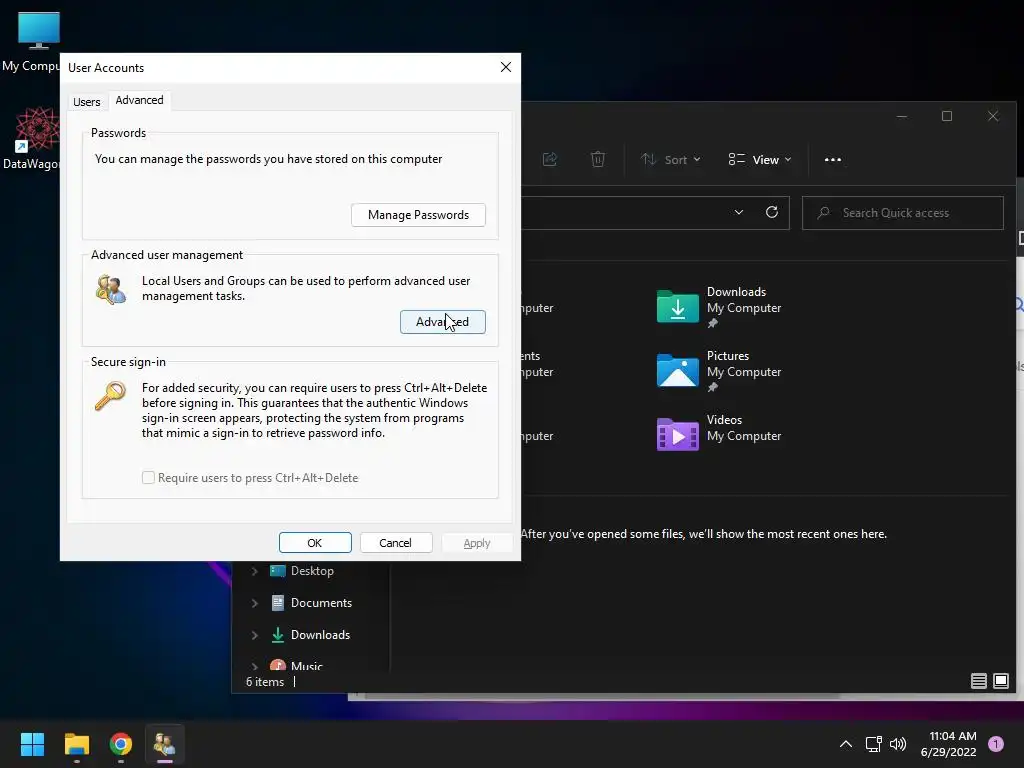Switch to details view layout icon
Viewport: 1024px width, 768px height.
[x=978, y=681]
